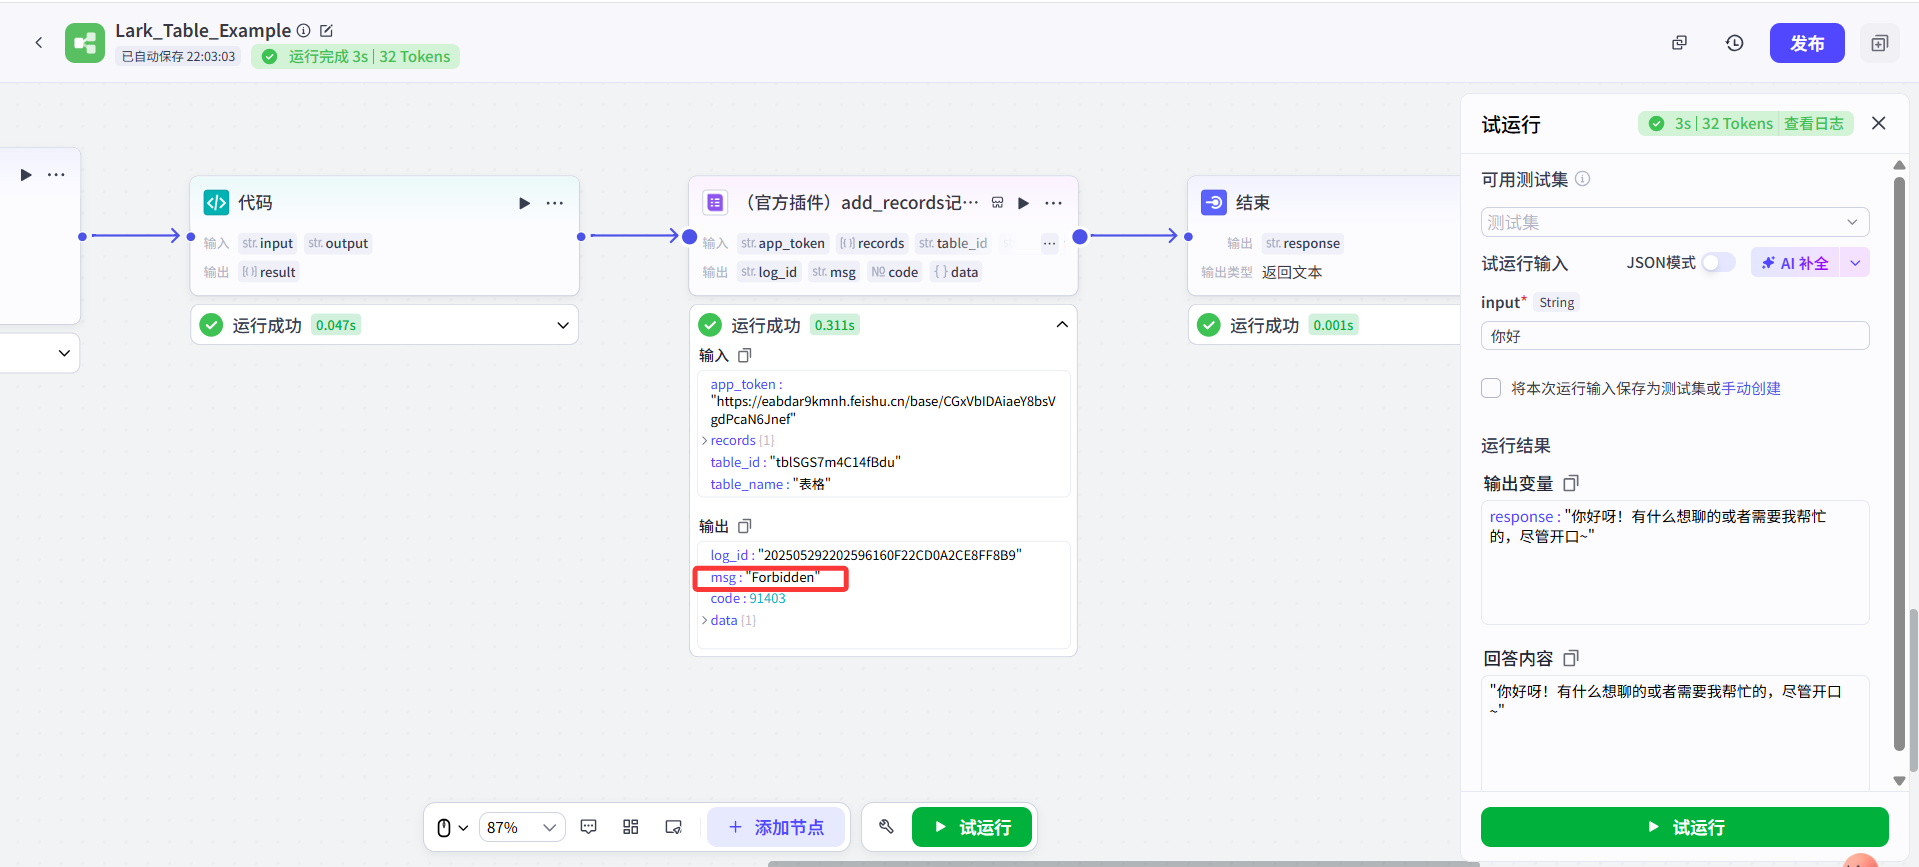Close the 试运行 panel
Image resolution: width=1919 pixels, height=867 pixels.
tap(1879, 123)
